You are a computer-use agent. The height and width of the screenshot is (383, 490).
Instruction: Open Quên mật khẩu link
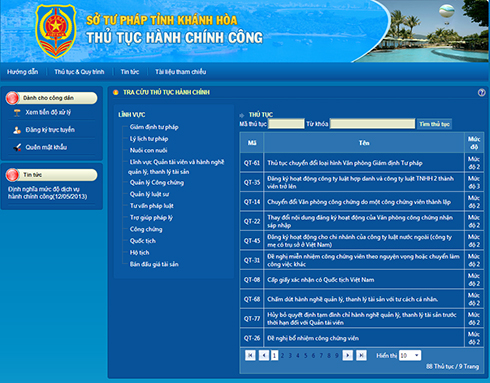46,147
